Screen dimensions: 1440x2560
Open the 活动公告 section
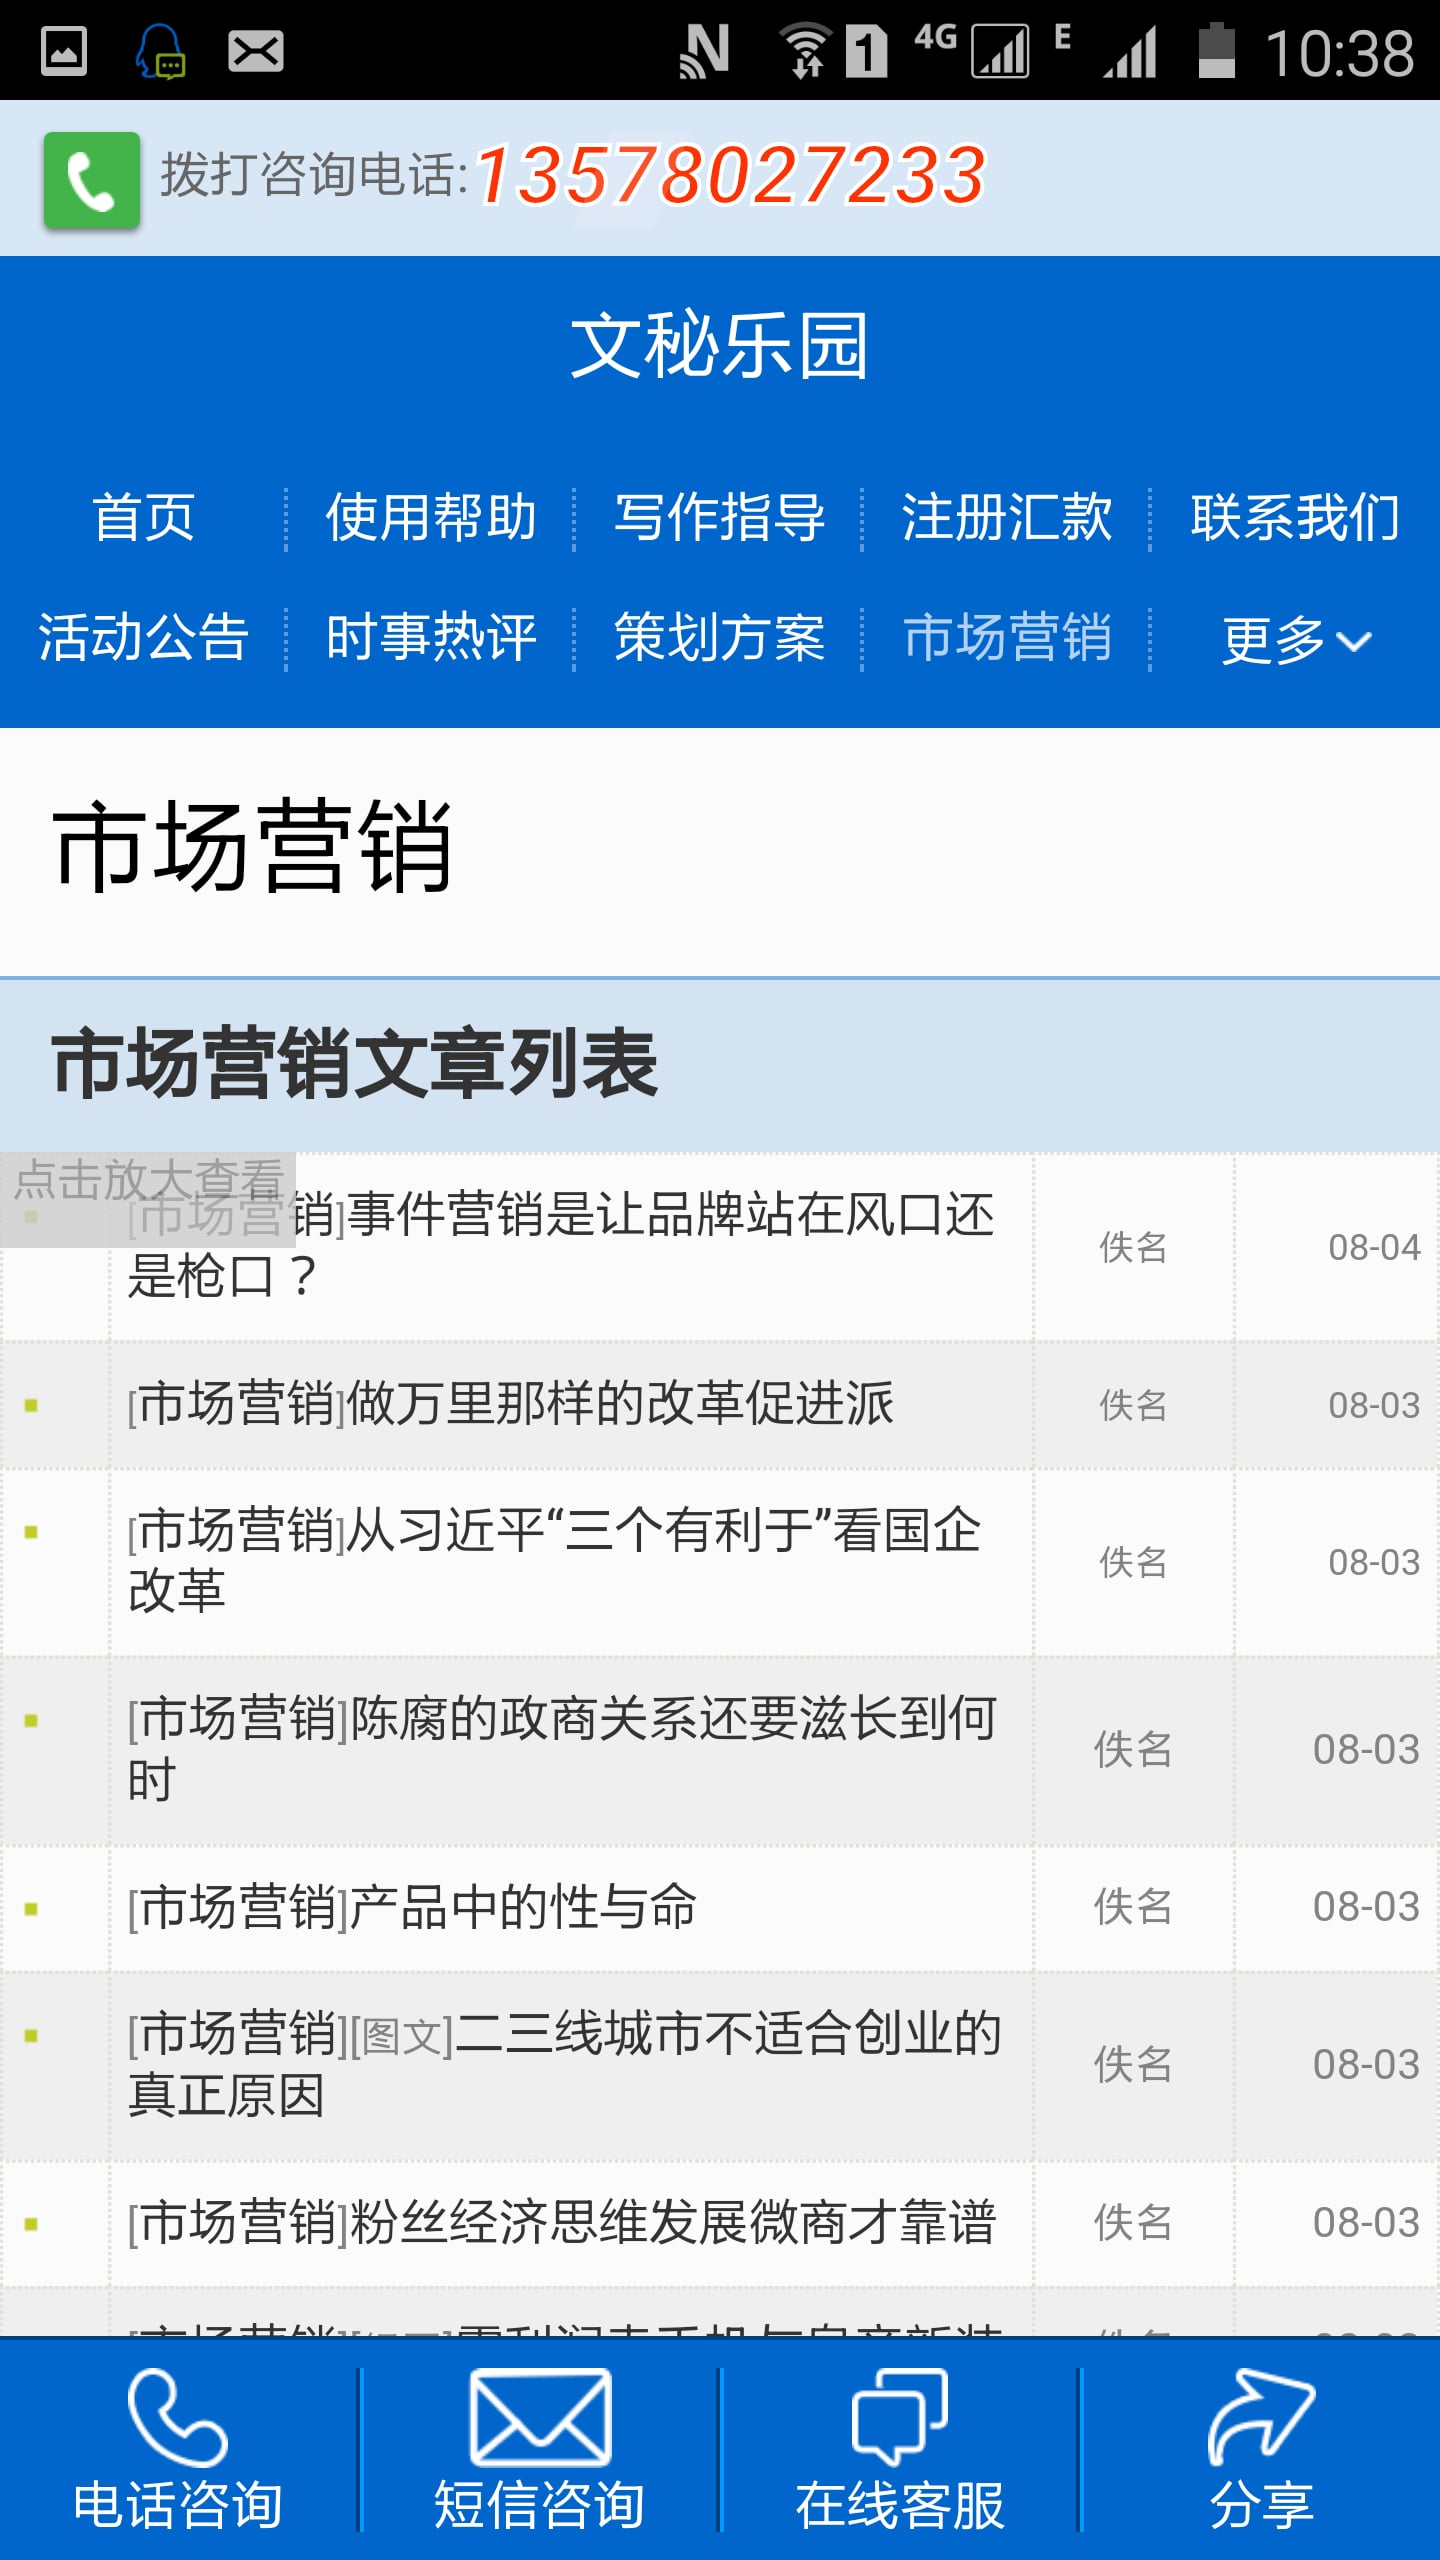[144, 638]
